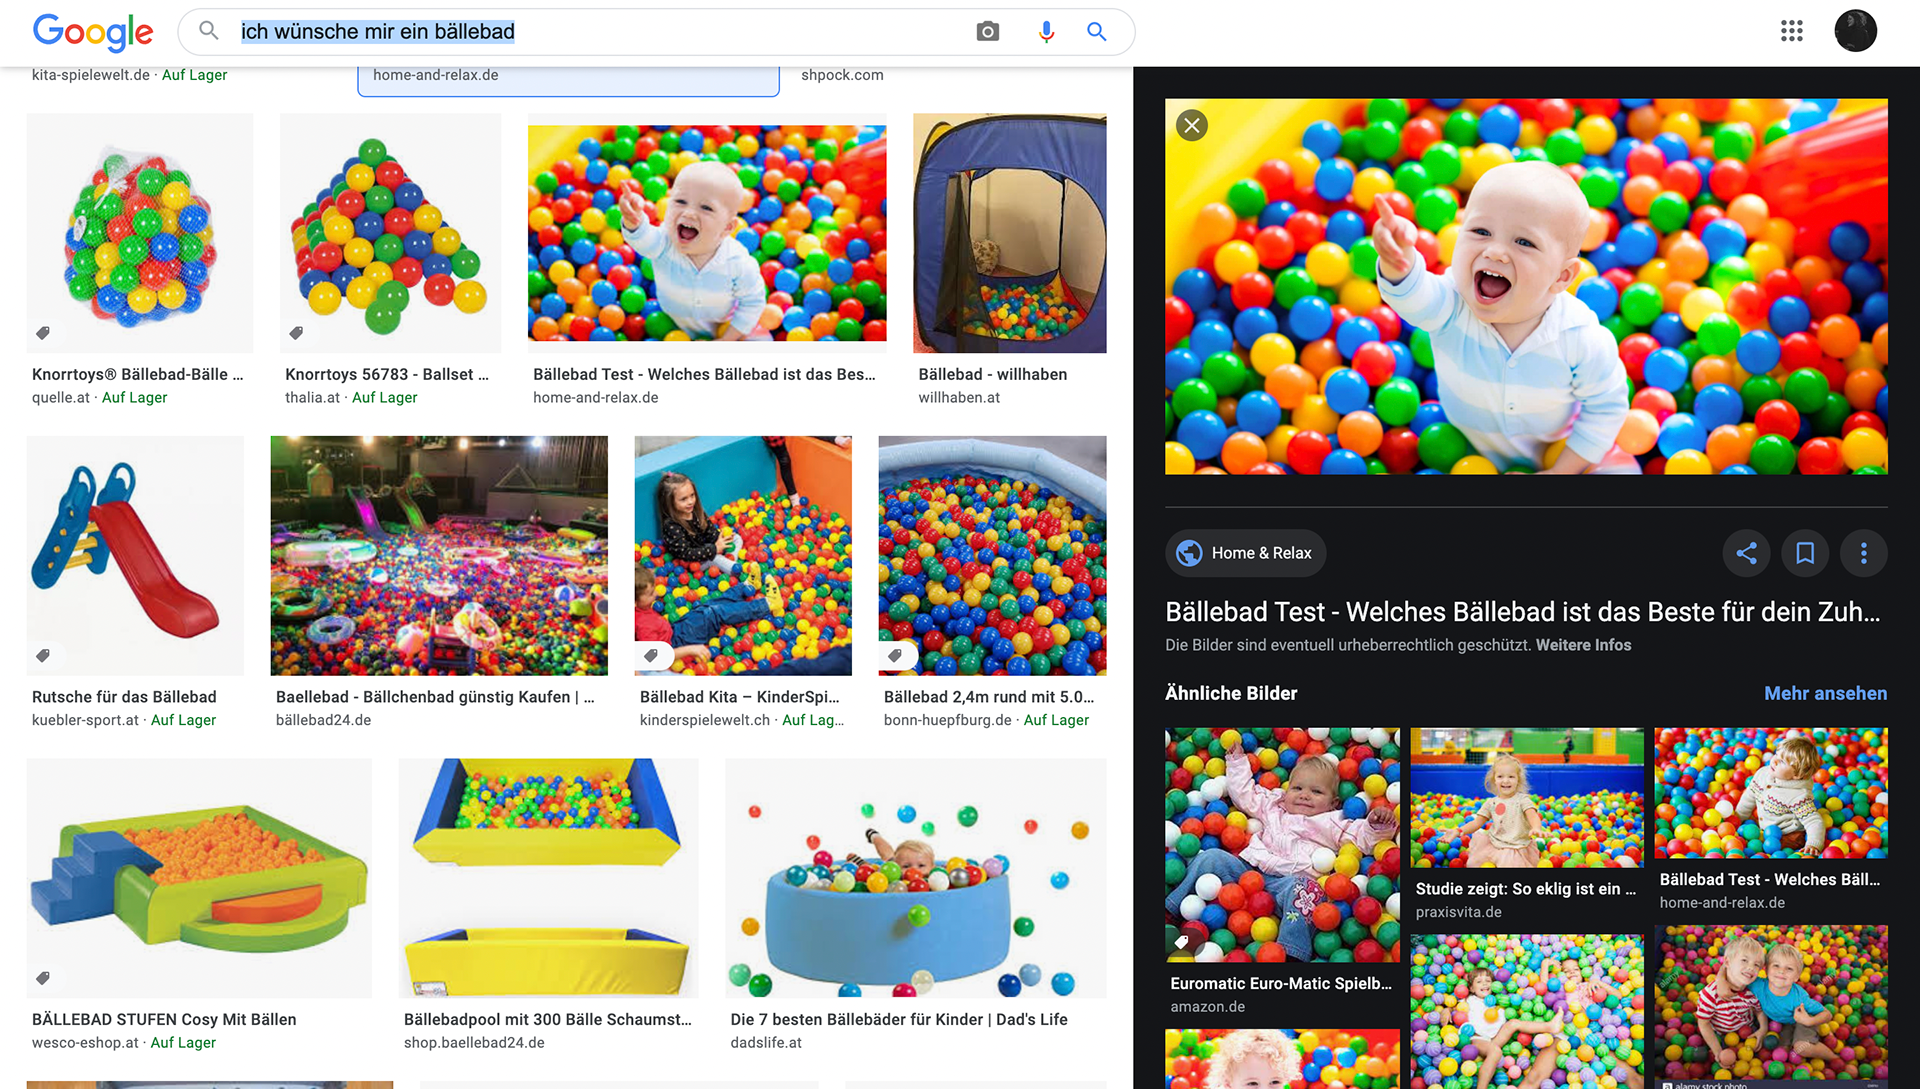
Task: Click the Google logo
Action: click(93, 32)
